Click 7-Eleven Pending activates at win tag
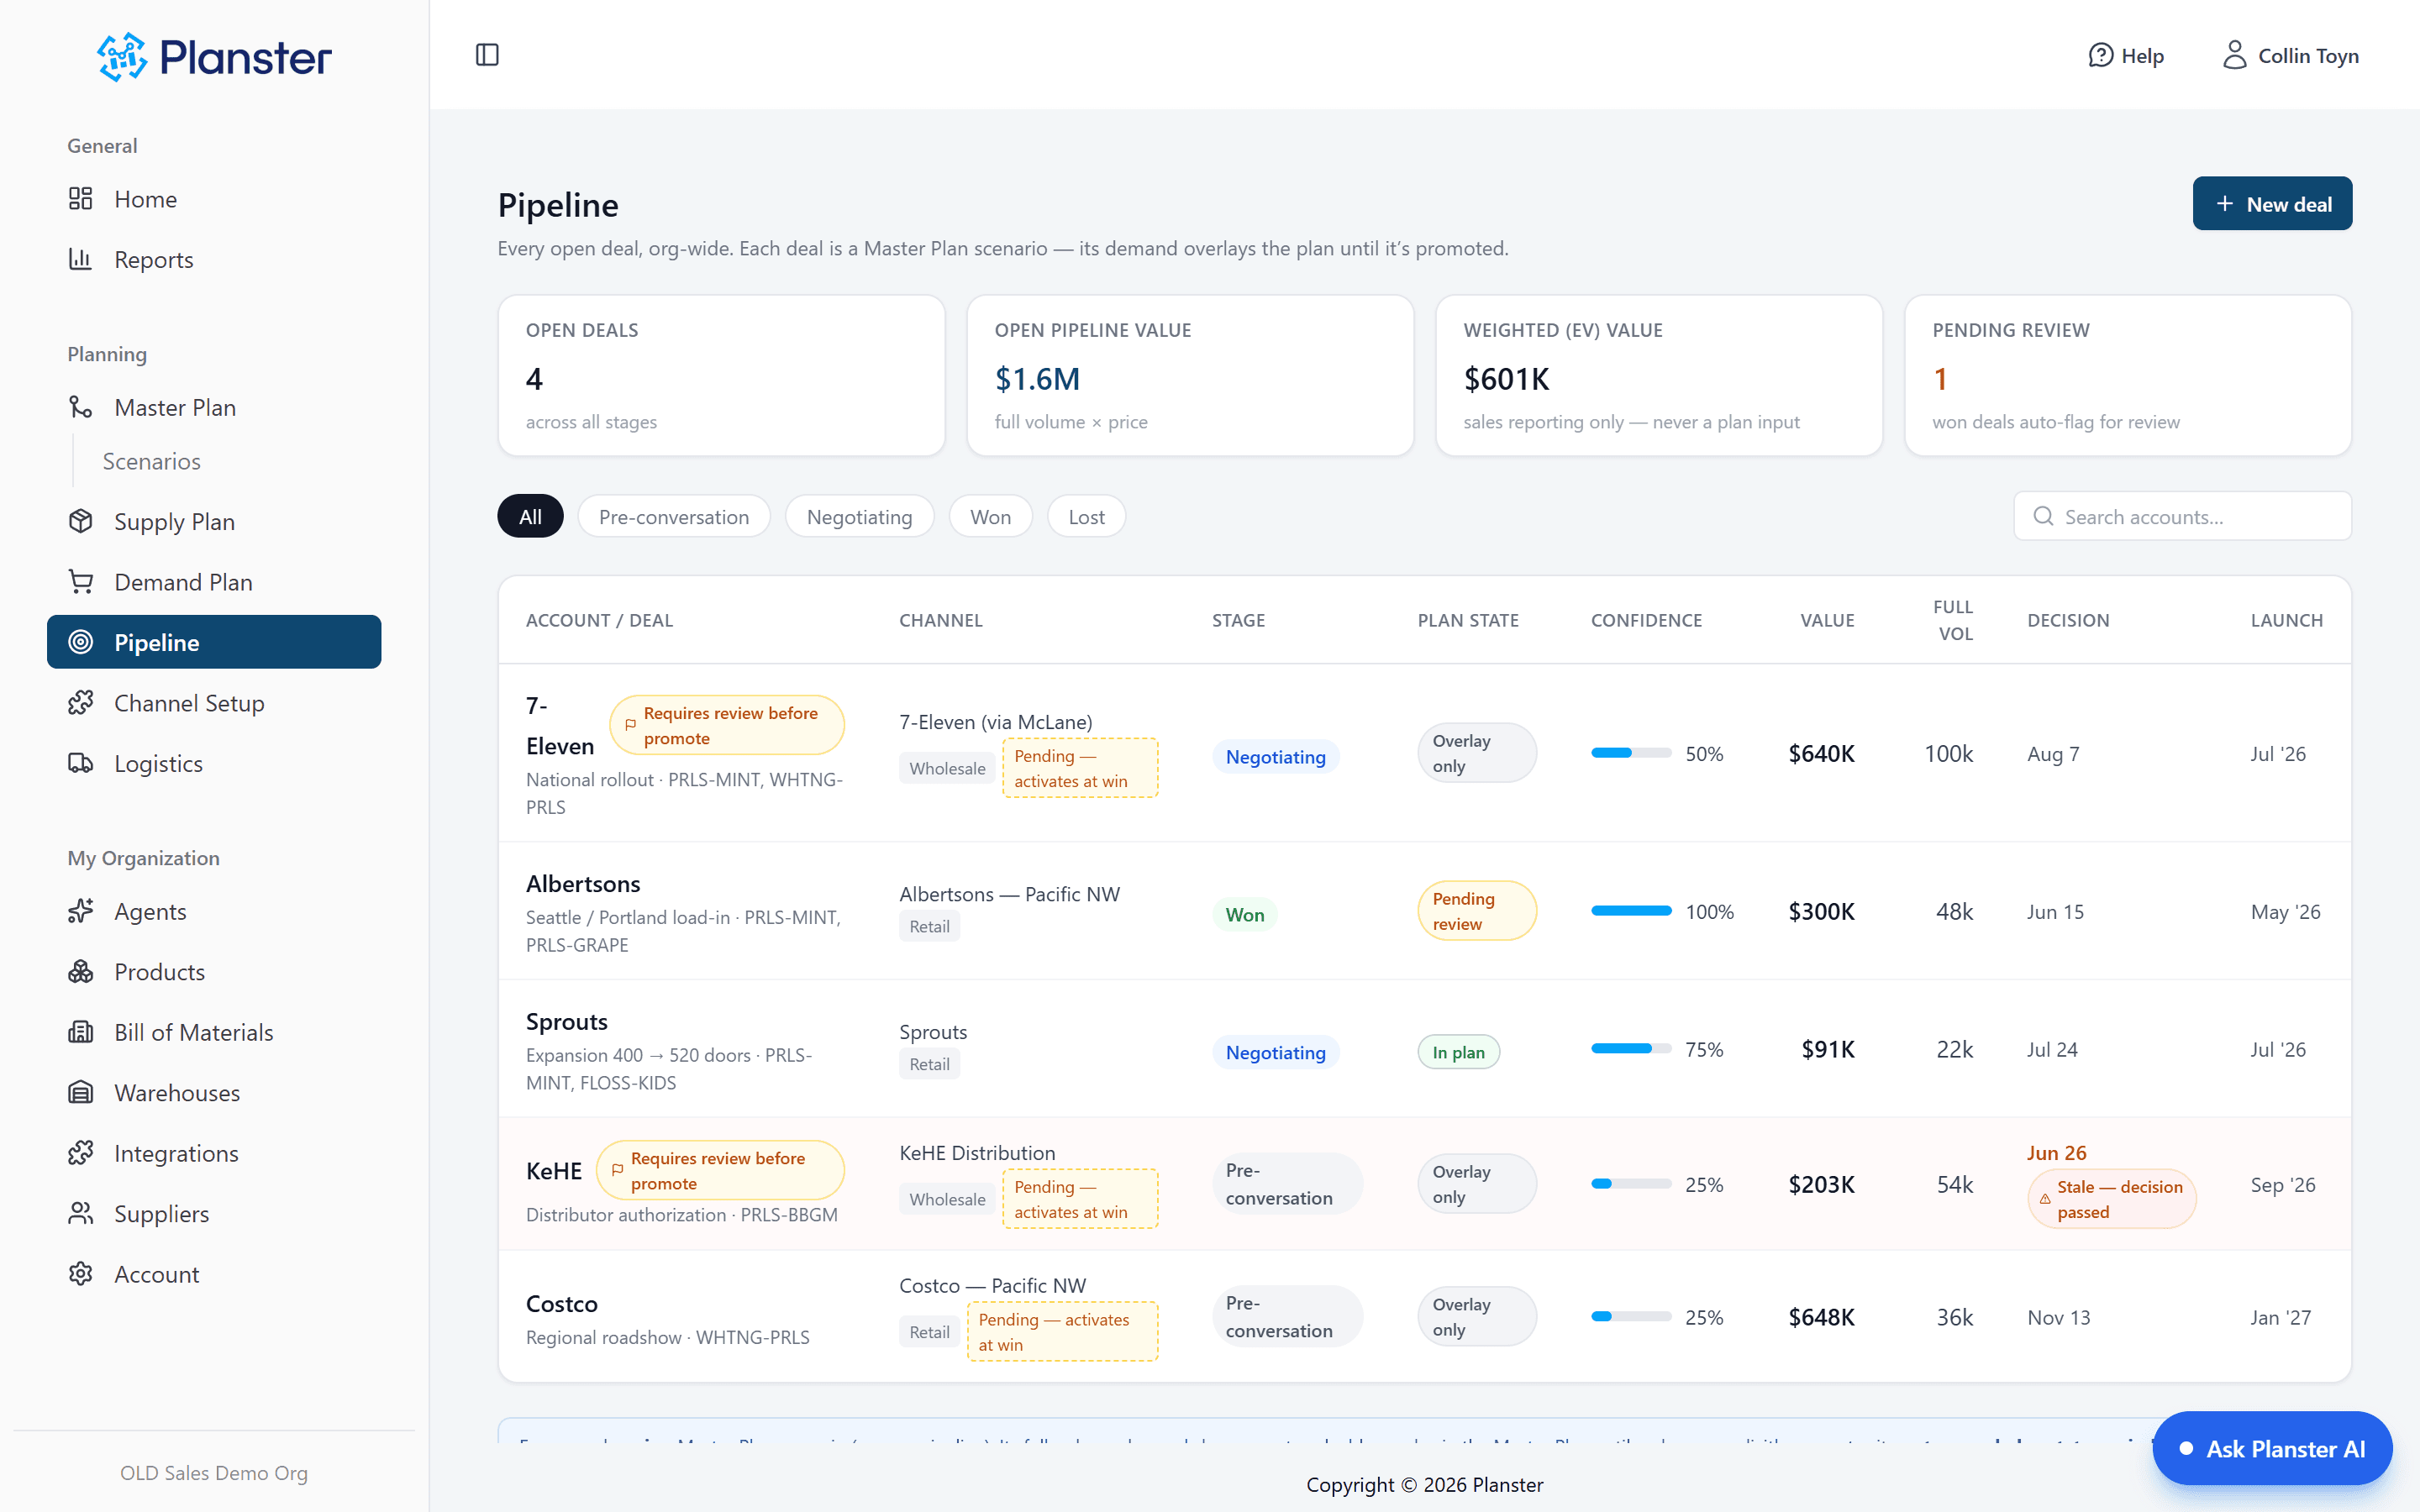Image resolution: width=2420 pixels, height=1512 pixels. (x=1080, y=768)
